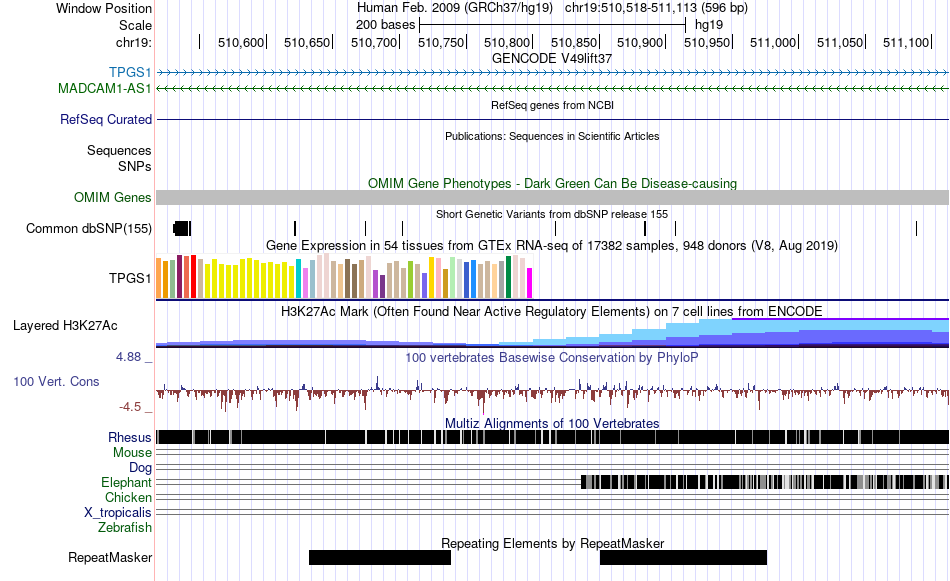Viewport: 950px width, 581px height.
Task: Click the thick black dbSNP variant block
Action: 181,228
